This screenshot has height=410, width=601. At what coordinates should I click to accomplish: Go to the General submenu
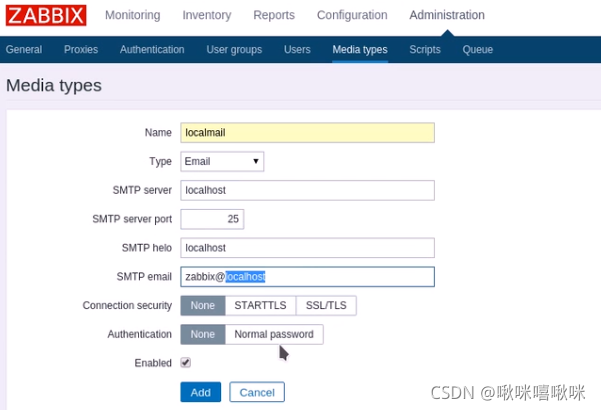[x=24, y=49]
